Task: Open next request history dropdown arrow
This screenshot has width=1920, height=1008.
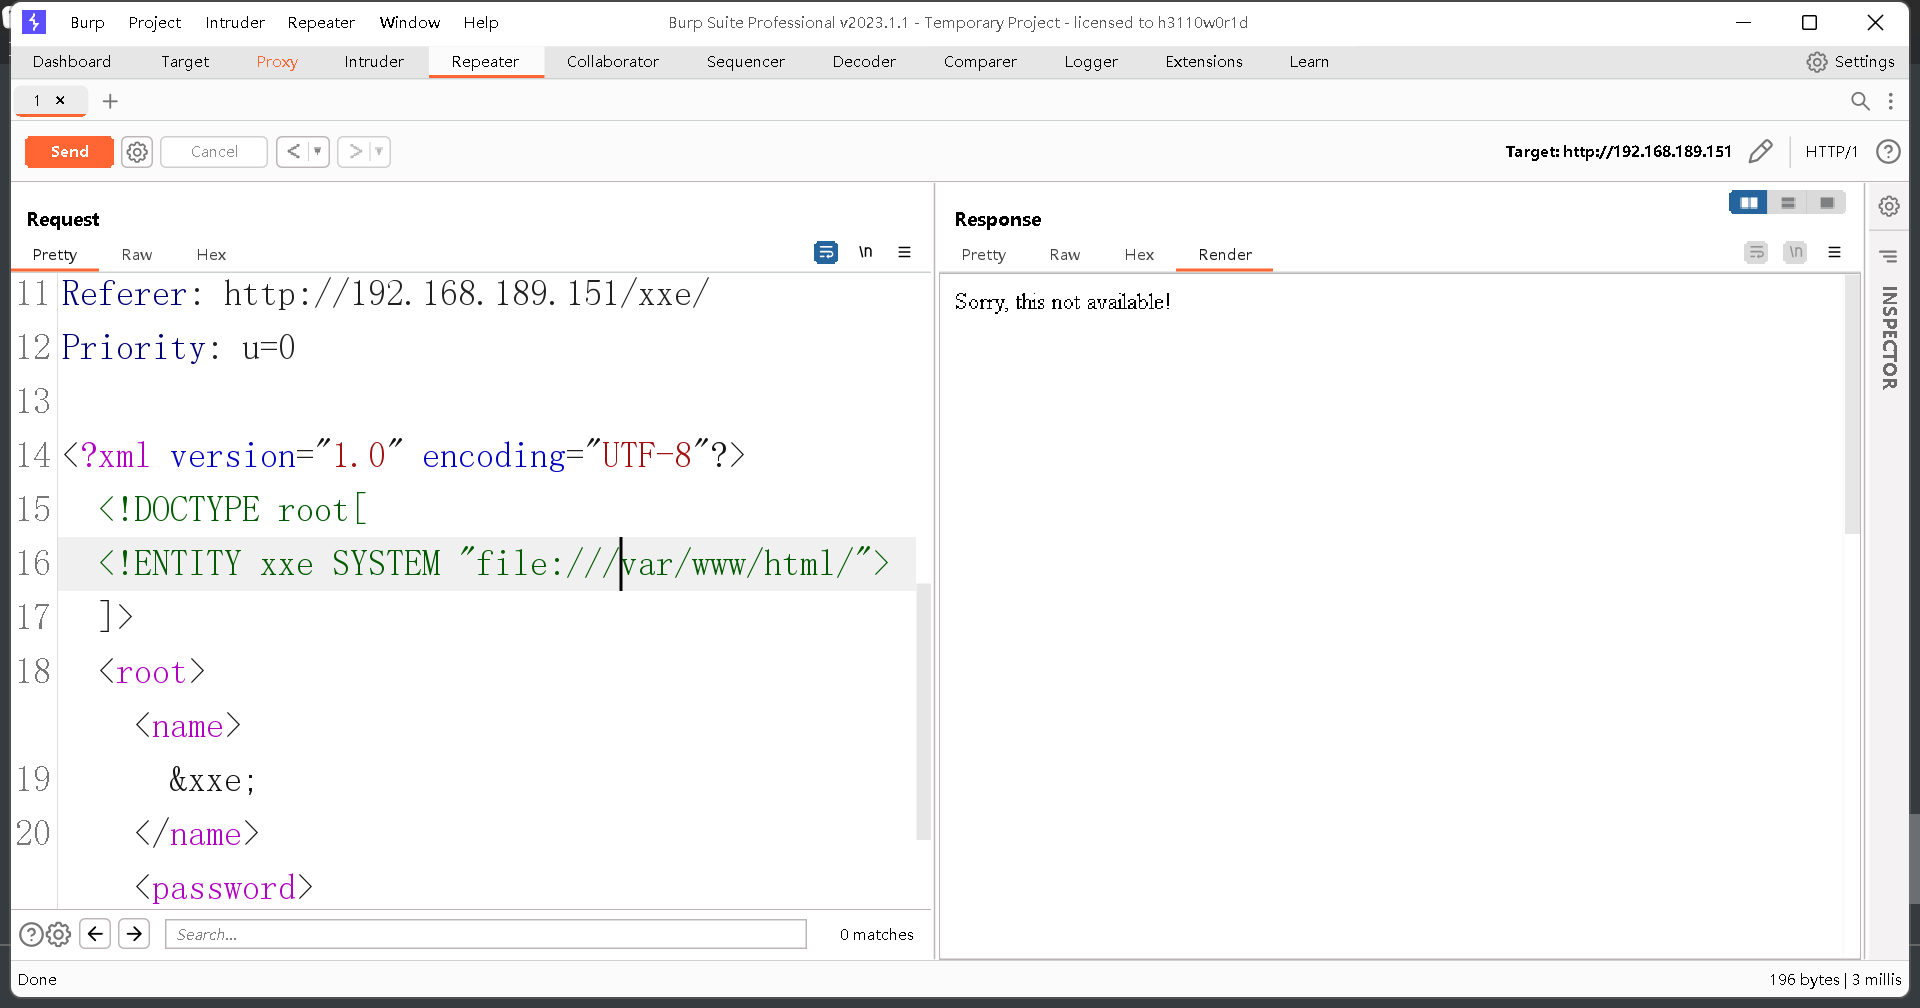Action: (379, 152)
